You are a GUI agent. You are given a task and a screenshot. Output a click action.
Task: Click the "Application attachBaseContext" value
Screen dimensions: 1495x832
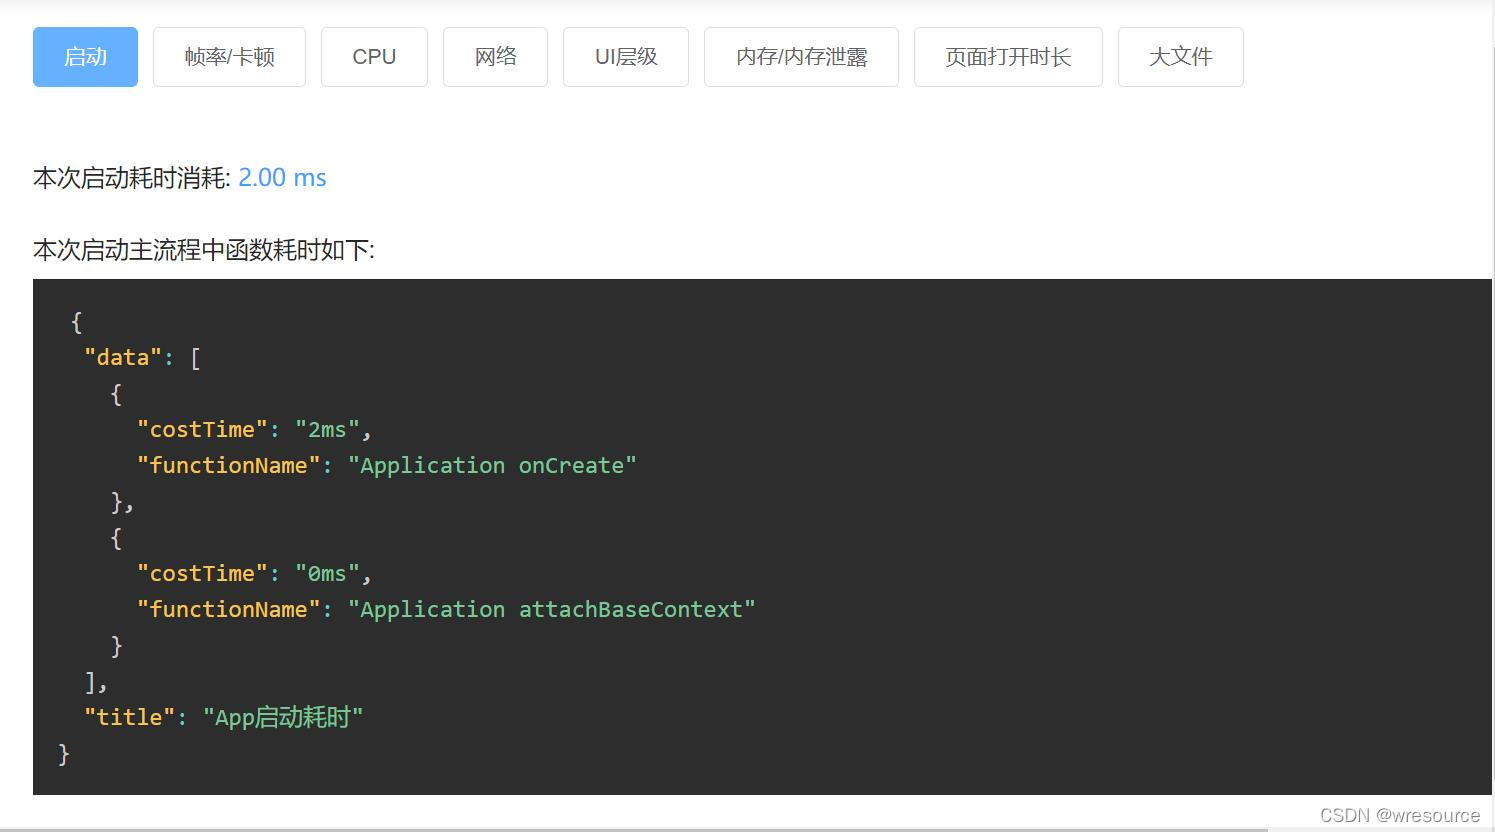pos(551,609)
